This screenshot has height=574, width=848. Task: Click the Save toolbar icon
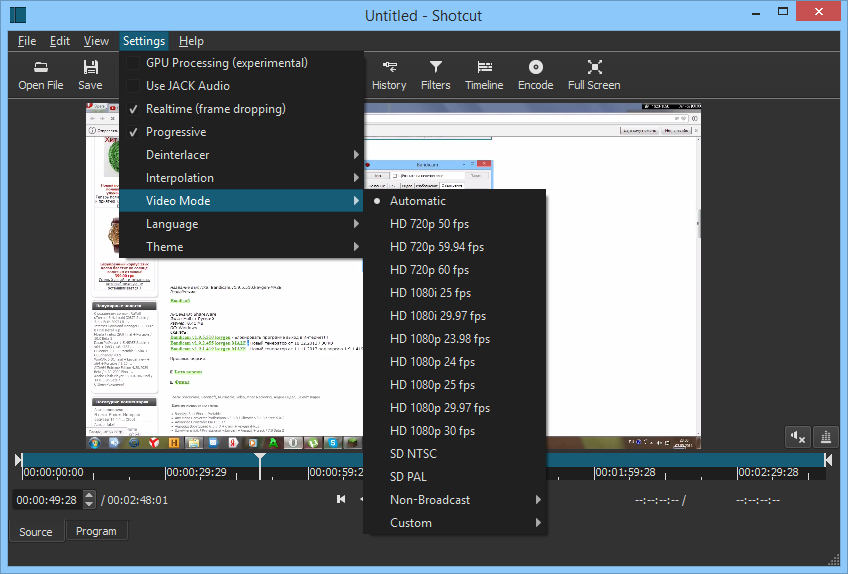tap(90, 75)
